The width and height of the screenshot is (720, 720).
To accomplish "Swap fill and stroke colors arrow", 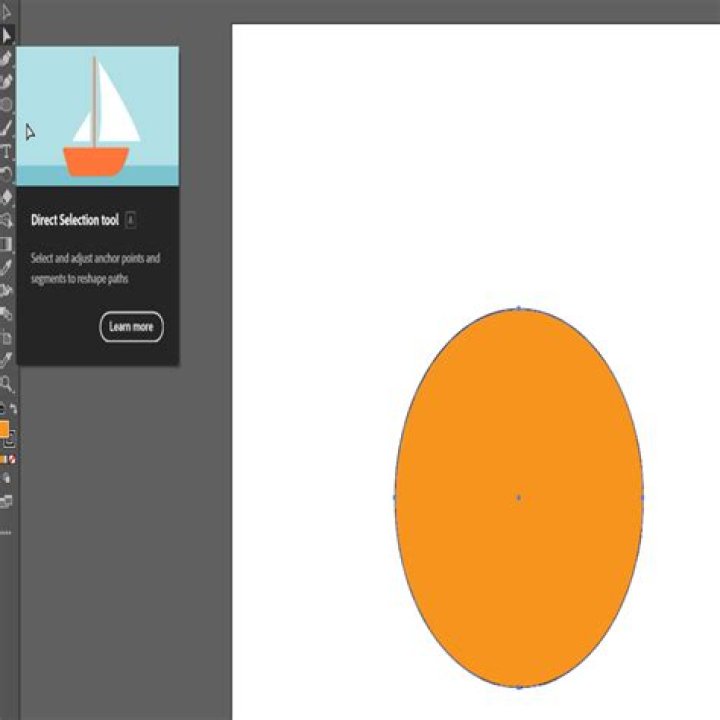I will (13, 409).
